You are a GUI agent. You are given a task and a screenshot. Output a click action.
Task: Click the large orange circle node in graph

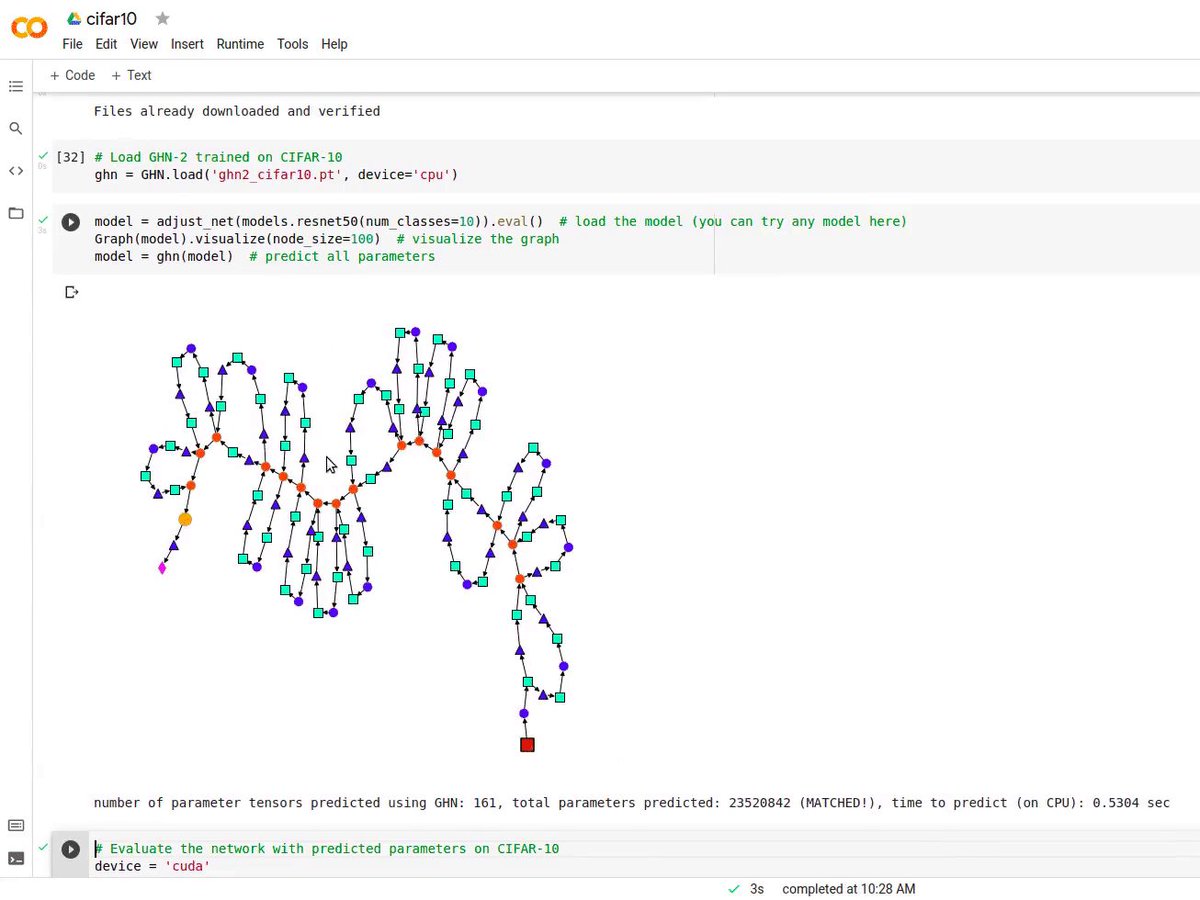pos(184,519)
